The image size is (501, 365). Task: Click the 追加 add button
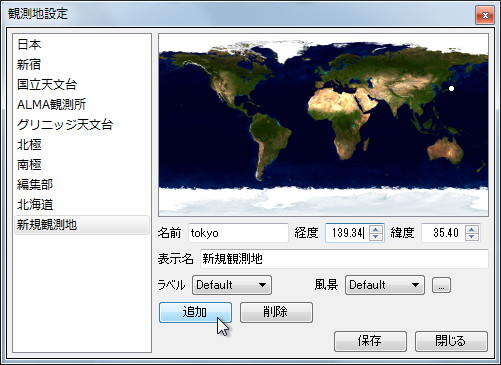click(195, 312)
